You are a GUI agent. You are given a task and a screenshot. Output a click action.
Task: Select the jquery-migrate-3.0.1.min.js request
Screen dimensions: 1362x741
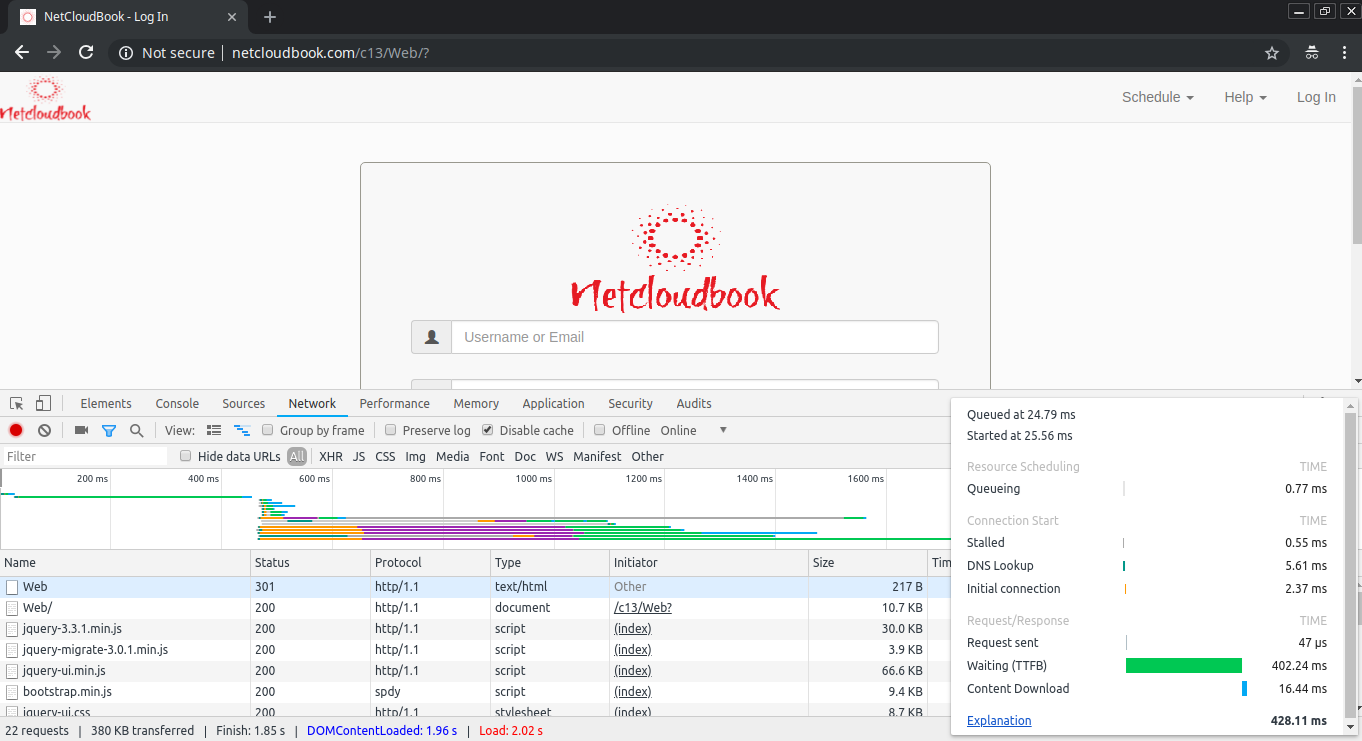(x=475, y=650)
